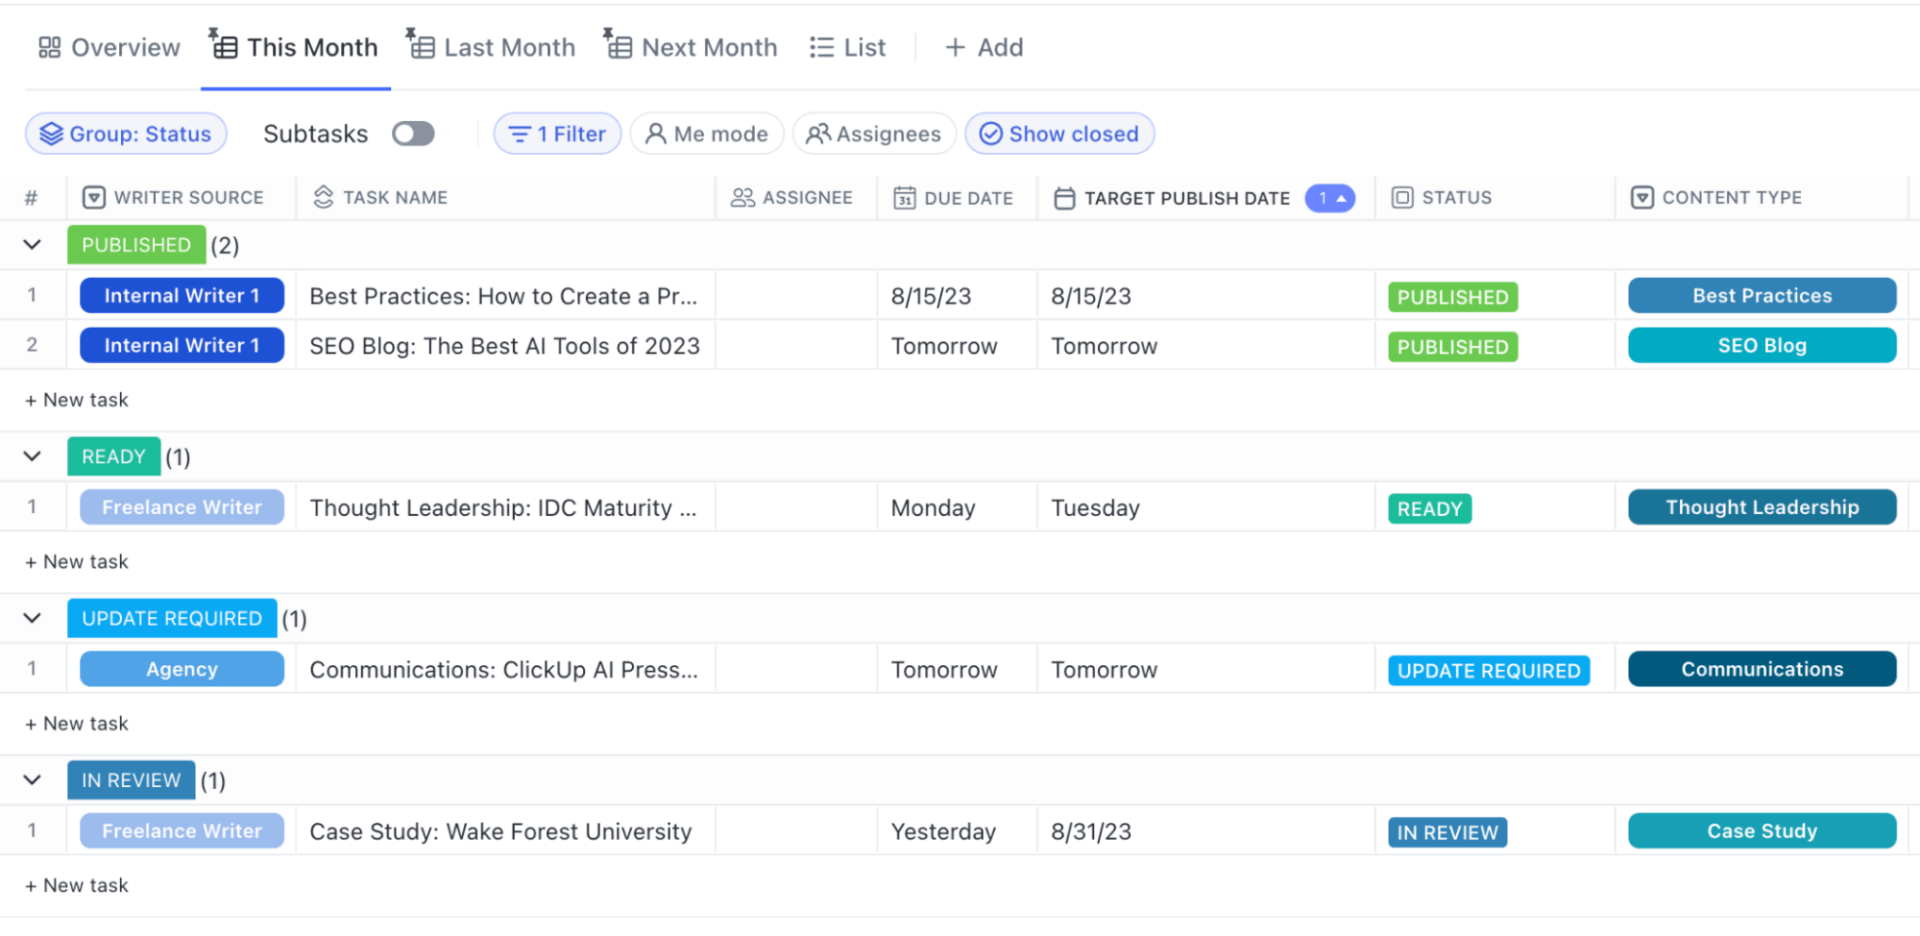Click the IN REVIEW group header label
The height and width of the screenshot is (936, 1920).
[x=131, y=780]
